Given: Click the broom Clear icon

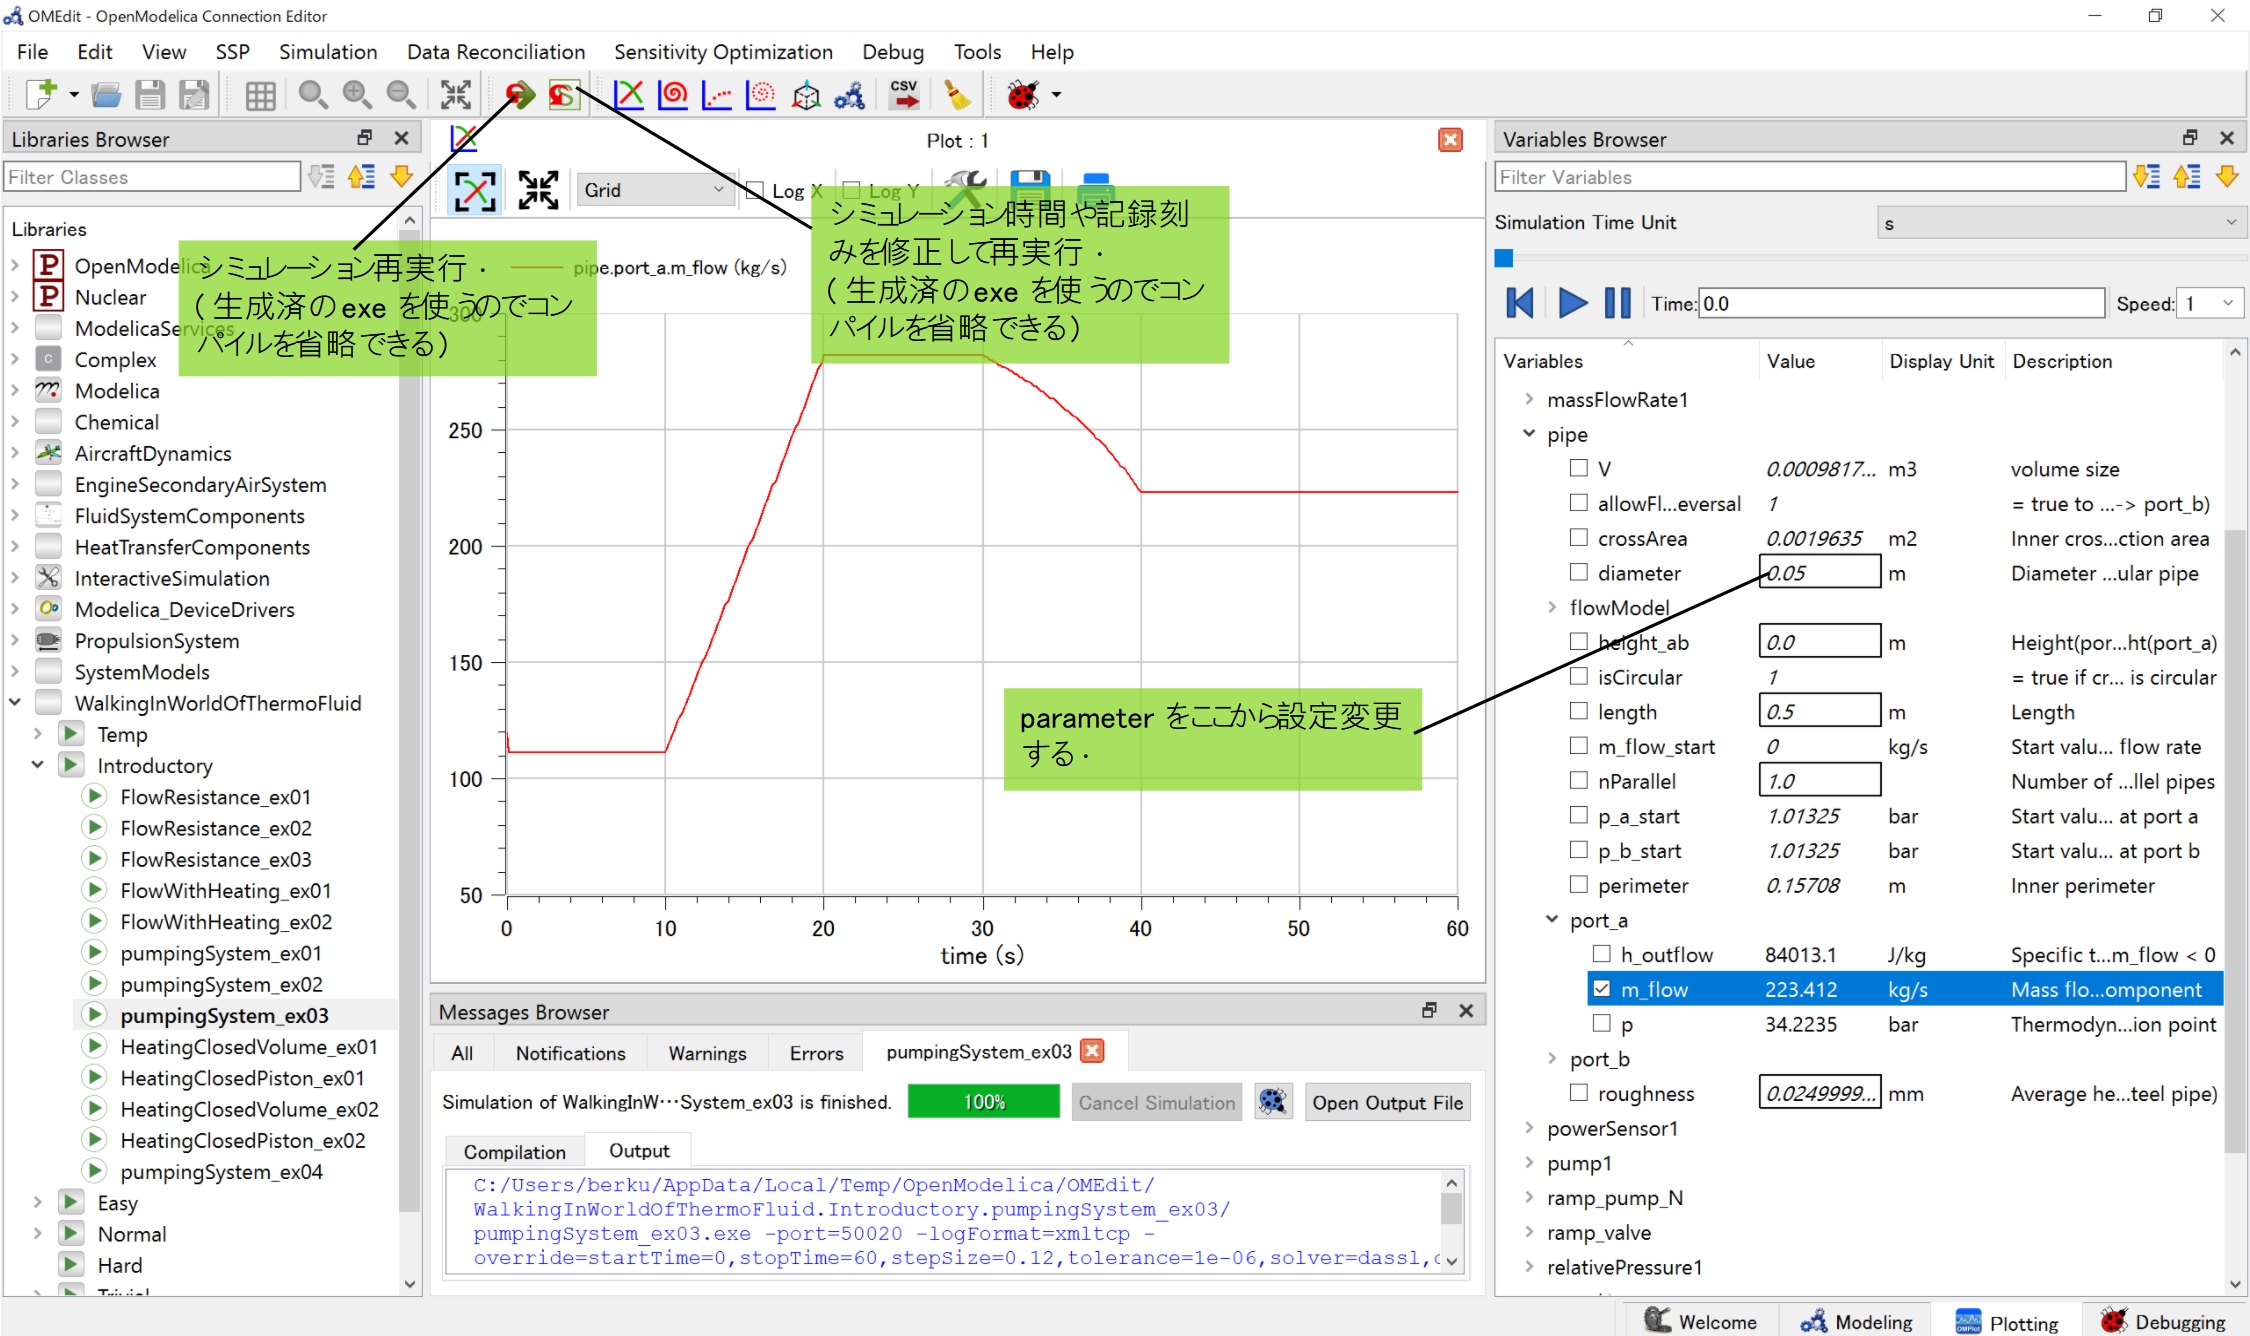Looking at the screenshot, I should pyautogui.click(x=957, y=95).
